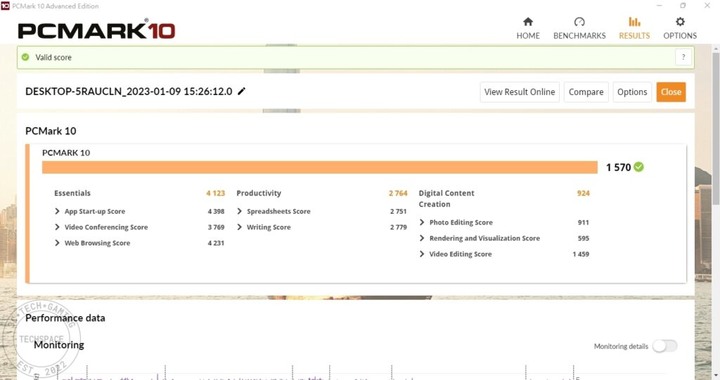Viewport: 720px width, 380px height.
Task: Click the Digital Content Creation heading
Action: tap(446, 199)
